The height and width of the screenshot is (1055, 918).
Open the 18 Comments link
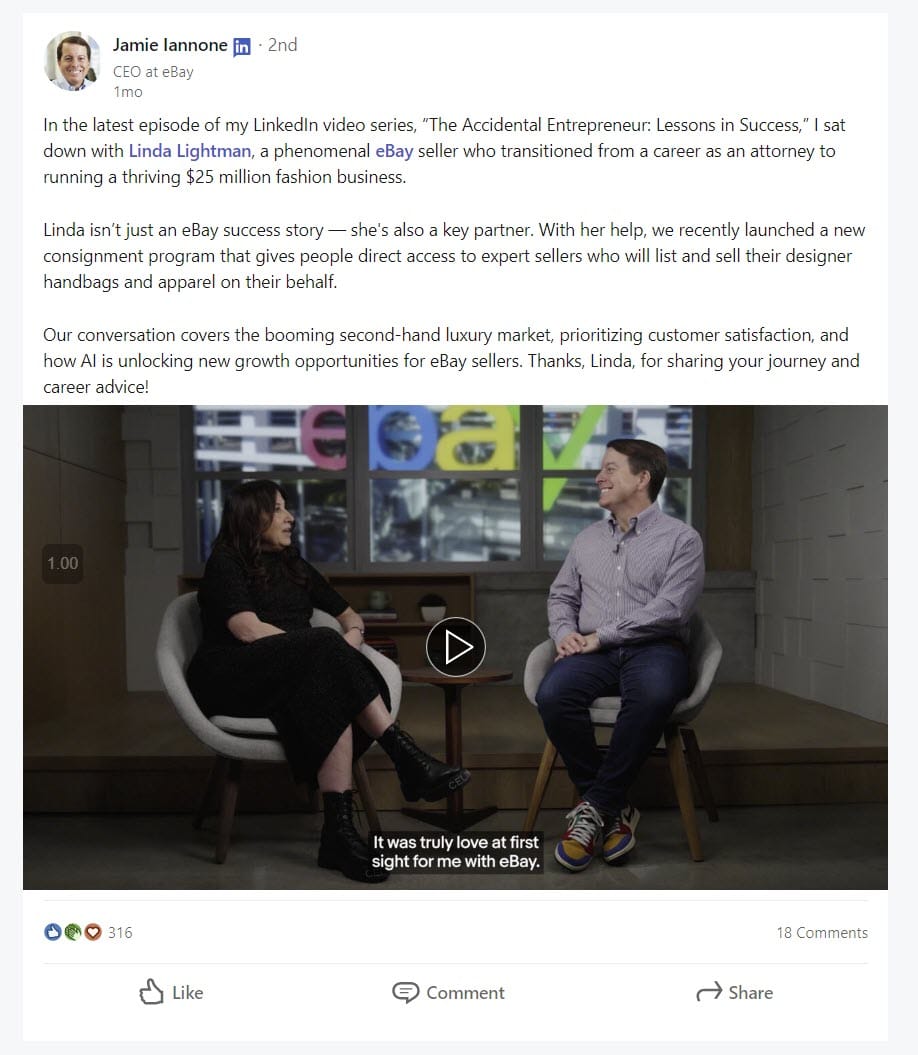tap(822, 933)
